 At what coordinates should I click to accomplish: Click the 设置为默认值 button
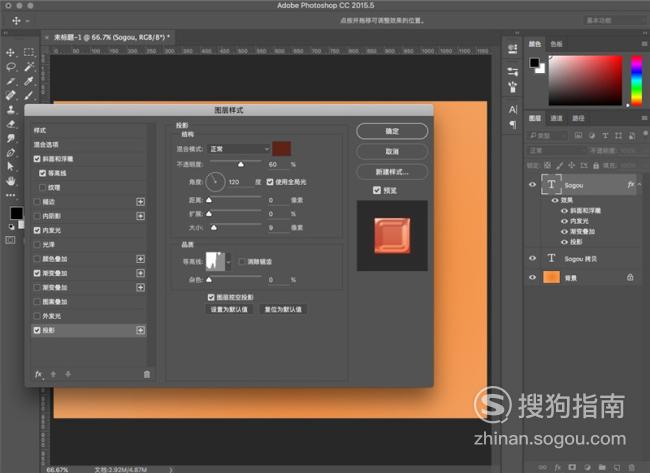[x=229, y=309]
